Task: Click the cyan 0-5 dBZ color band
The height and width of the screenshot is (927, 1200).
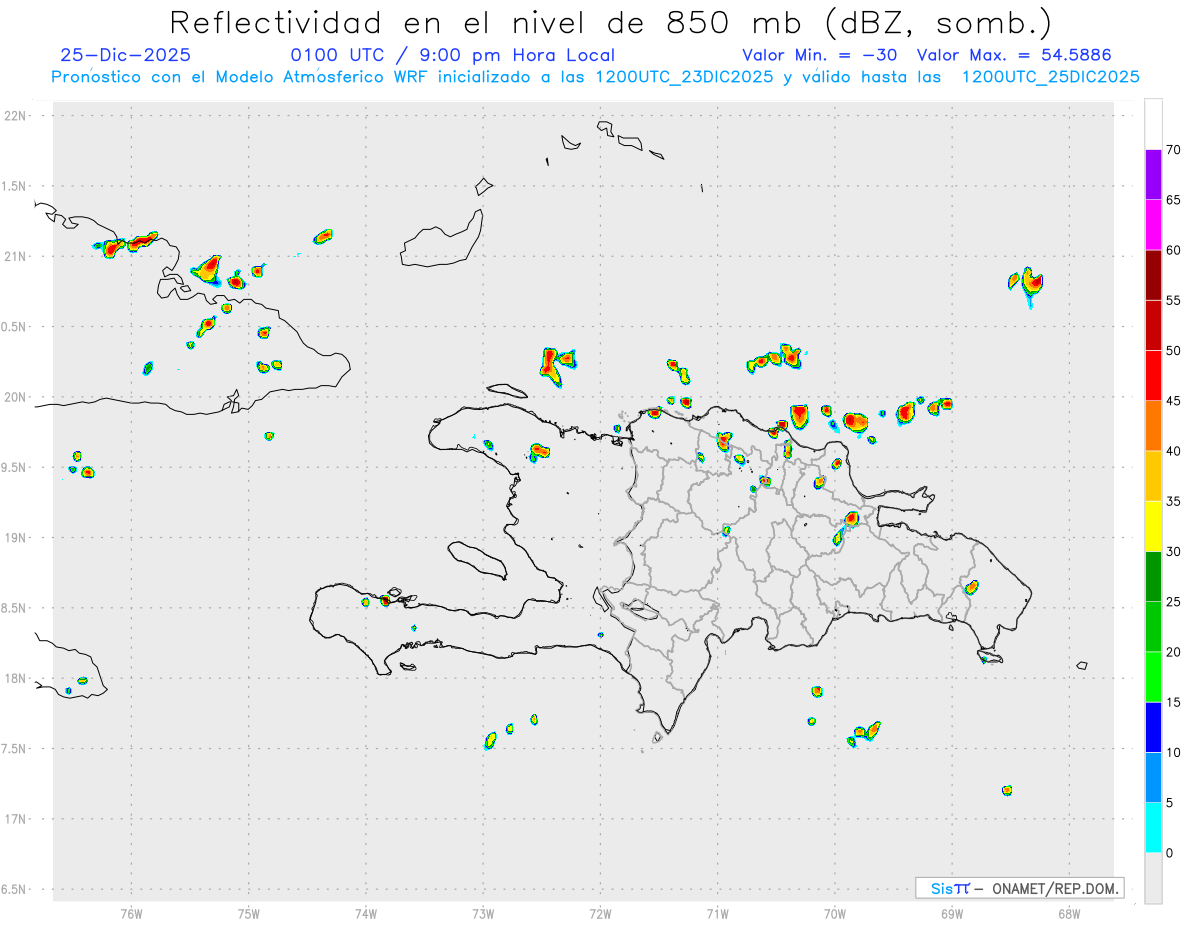Action: pyautogui.click(x=1153, y=827)
